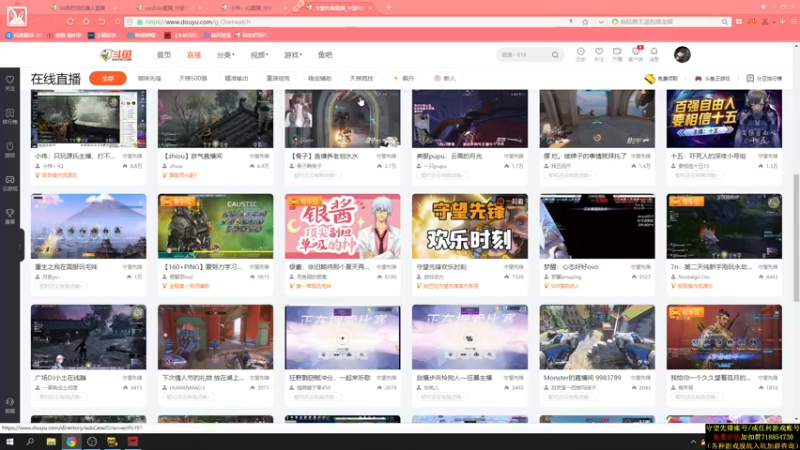Click the browser forward arrow
800x450 pixels.
point(54,22)
